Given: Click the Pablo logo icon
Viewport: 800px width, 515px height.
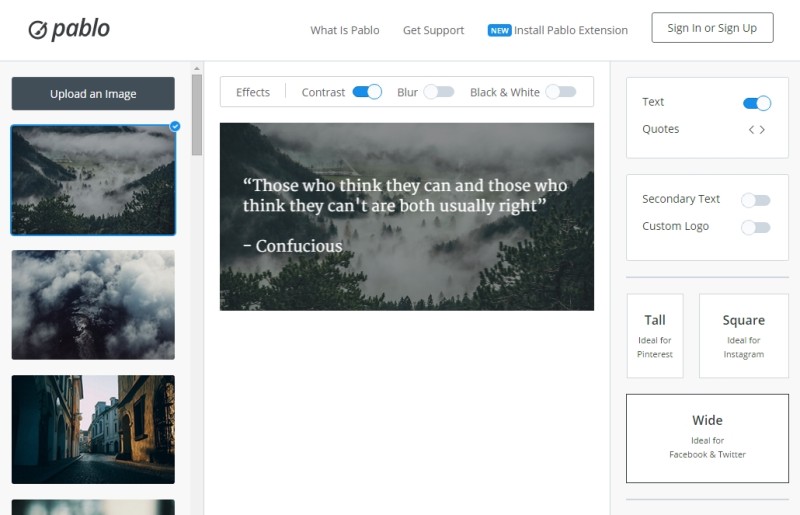Looking at the screenshot, I should 38,30.
